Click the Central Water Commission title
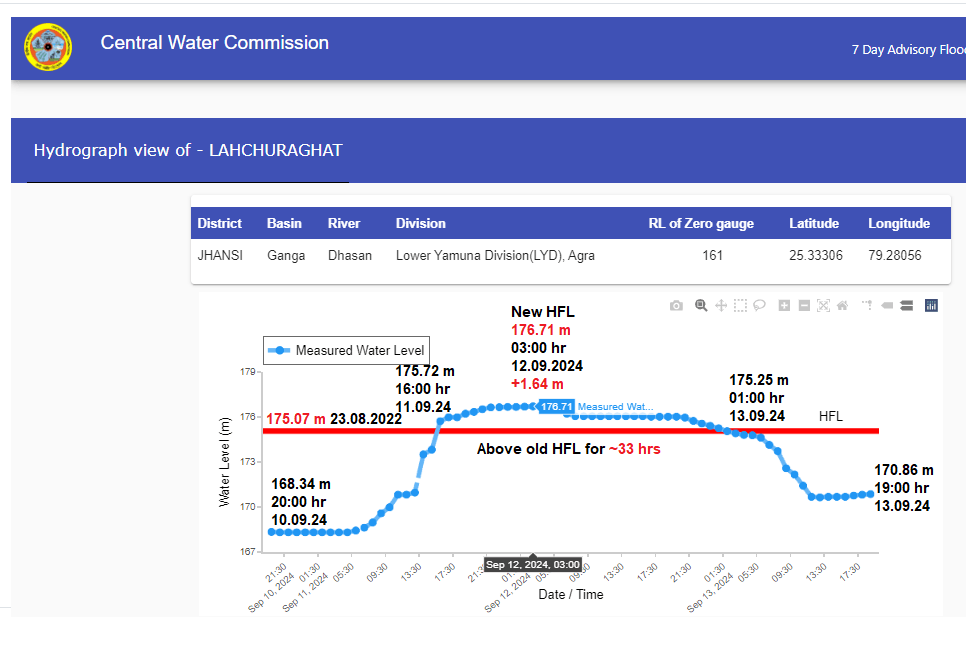Image resolution: width=966 pixels, height=654 pixels. click(214, 43)
